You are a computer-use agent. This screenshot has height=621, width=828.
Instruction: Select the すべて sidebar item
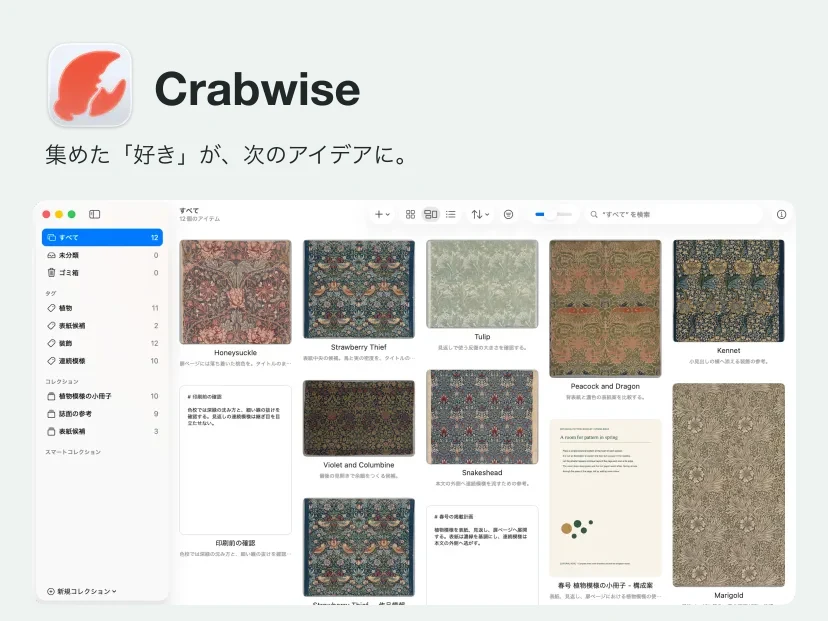coord(102,238)
